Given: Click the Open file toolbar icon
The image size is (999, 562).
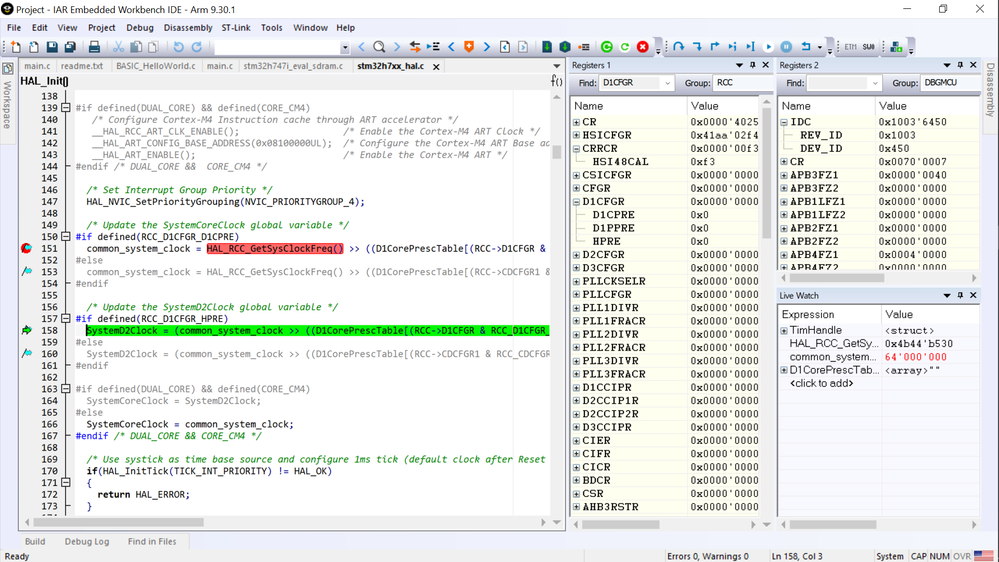Looking at the screenshot, I should (34, 47).
